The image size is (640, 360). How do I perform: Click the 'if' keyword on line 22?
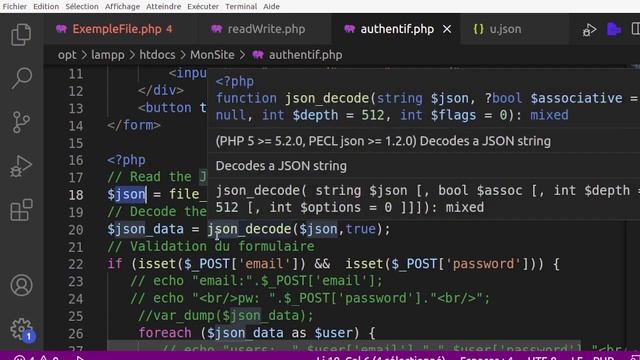(115, 264)
